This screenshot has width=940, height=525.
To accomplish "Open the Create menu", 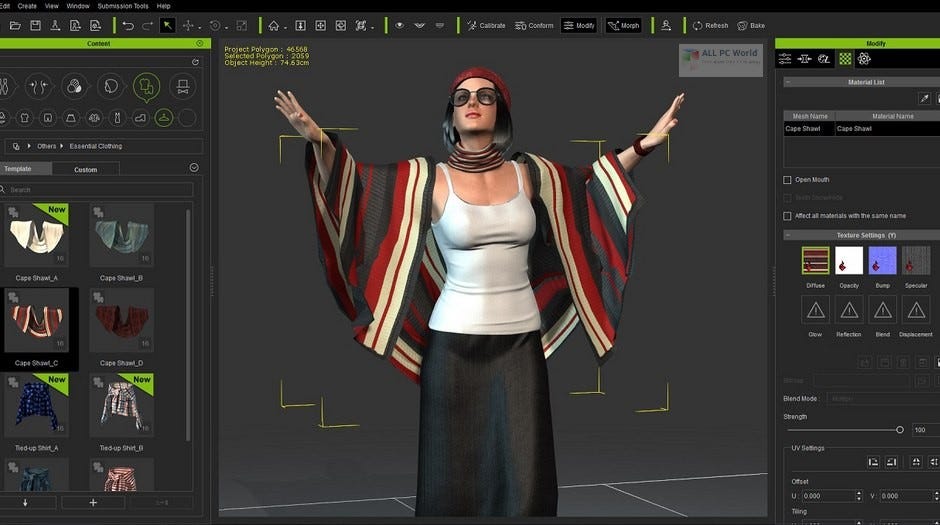I will click(27, 6).
